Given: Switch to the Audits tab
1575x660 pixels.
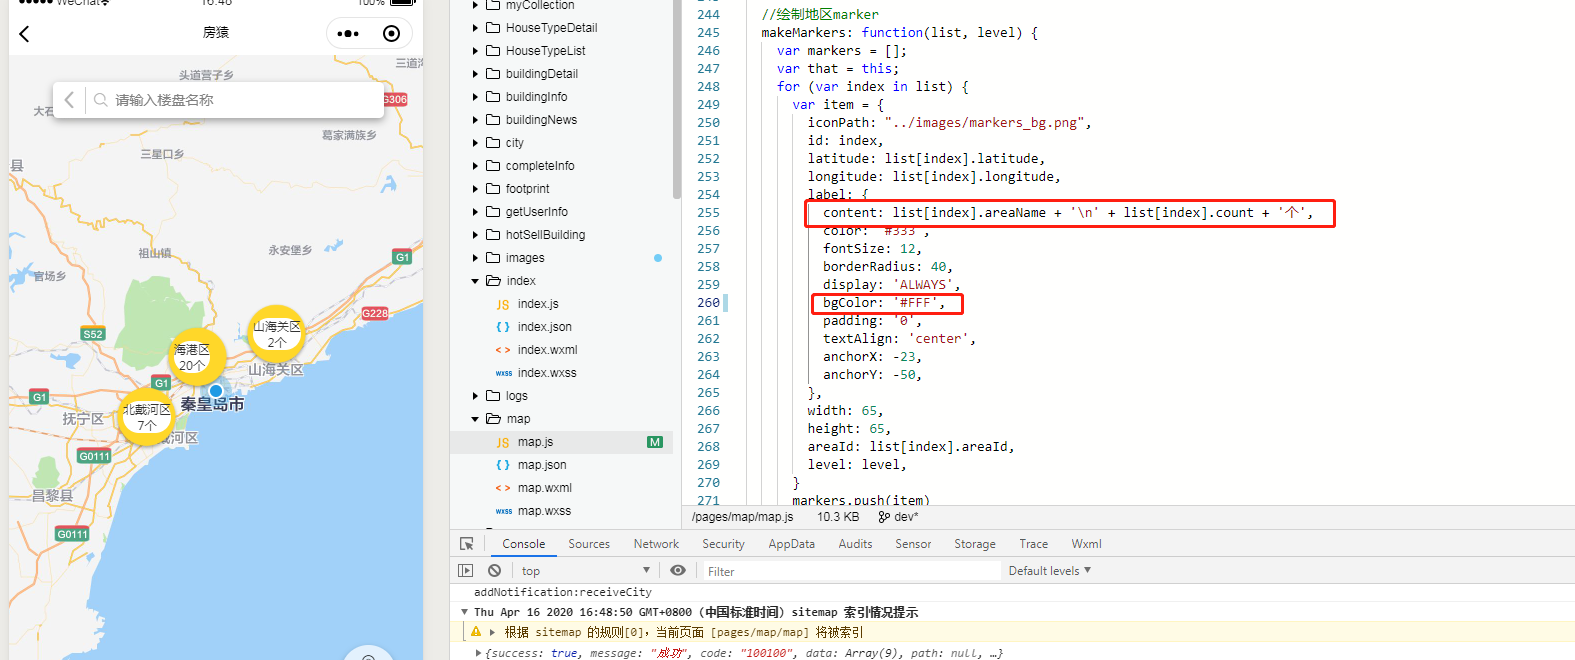Looking at the screenshot, I should pos(855,544).
